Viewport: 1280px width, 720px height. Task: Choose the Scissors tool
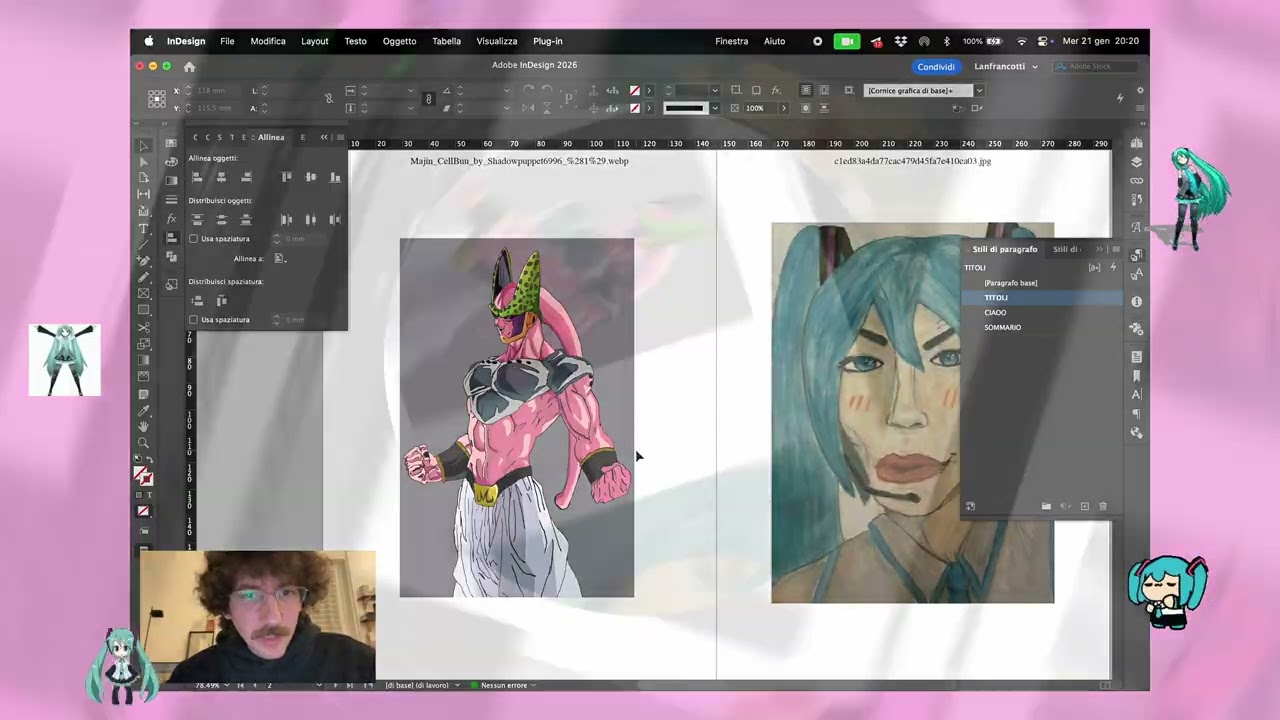click(x=144, y=327)
